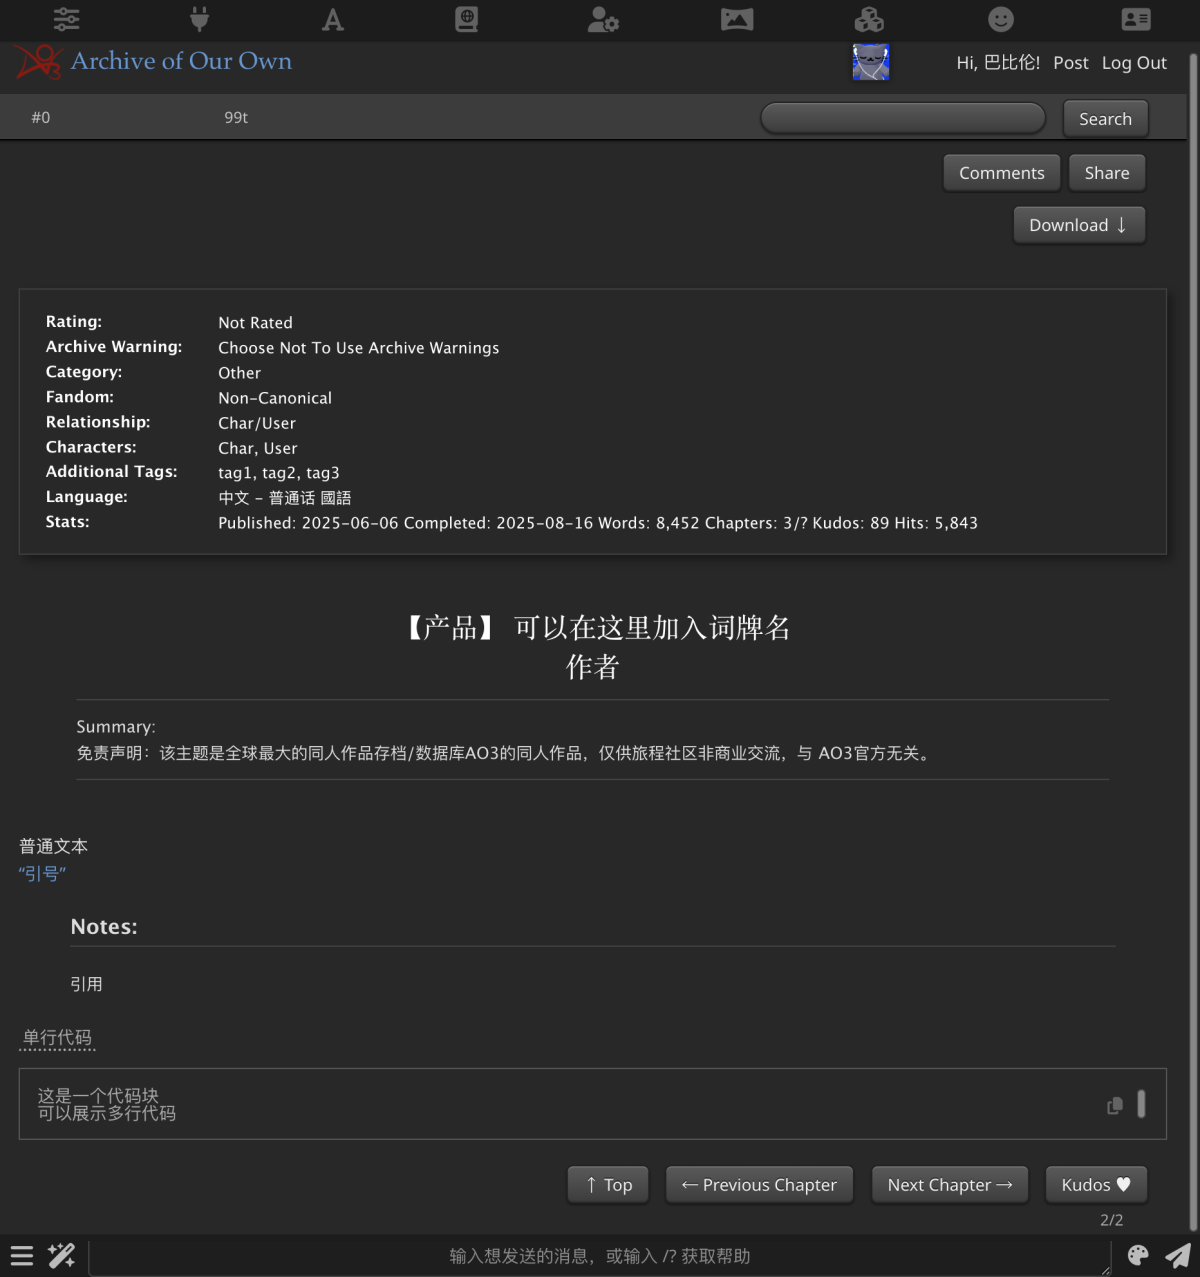Click the copy icon in code block
Viewport: 1200px width, 1277px height.
[x=1114, y=1105]
